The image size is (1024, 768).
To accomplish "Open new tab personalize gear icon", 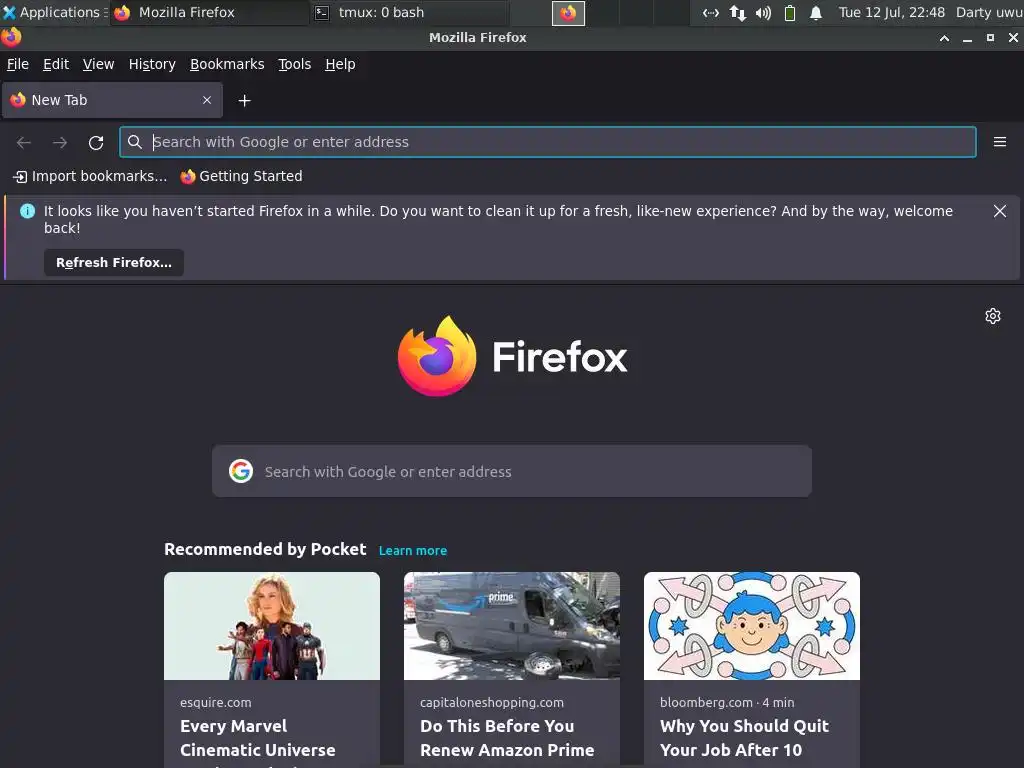I will 993,316.
